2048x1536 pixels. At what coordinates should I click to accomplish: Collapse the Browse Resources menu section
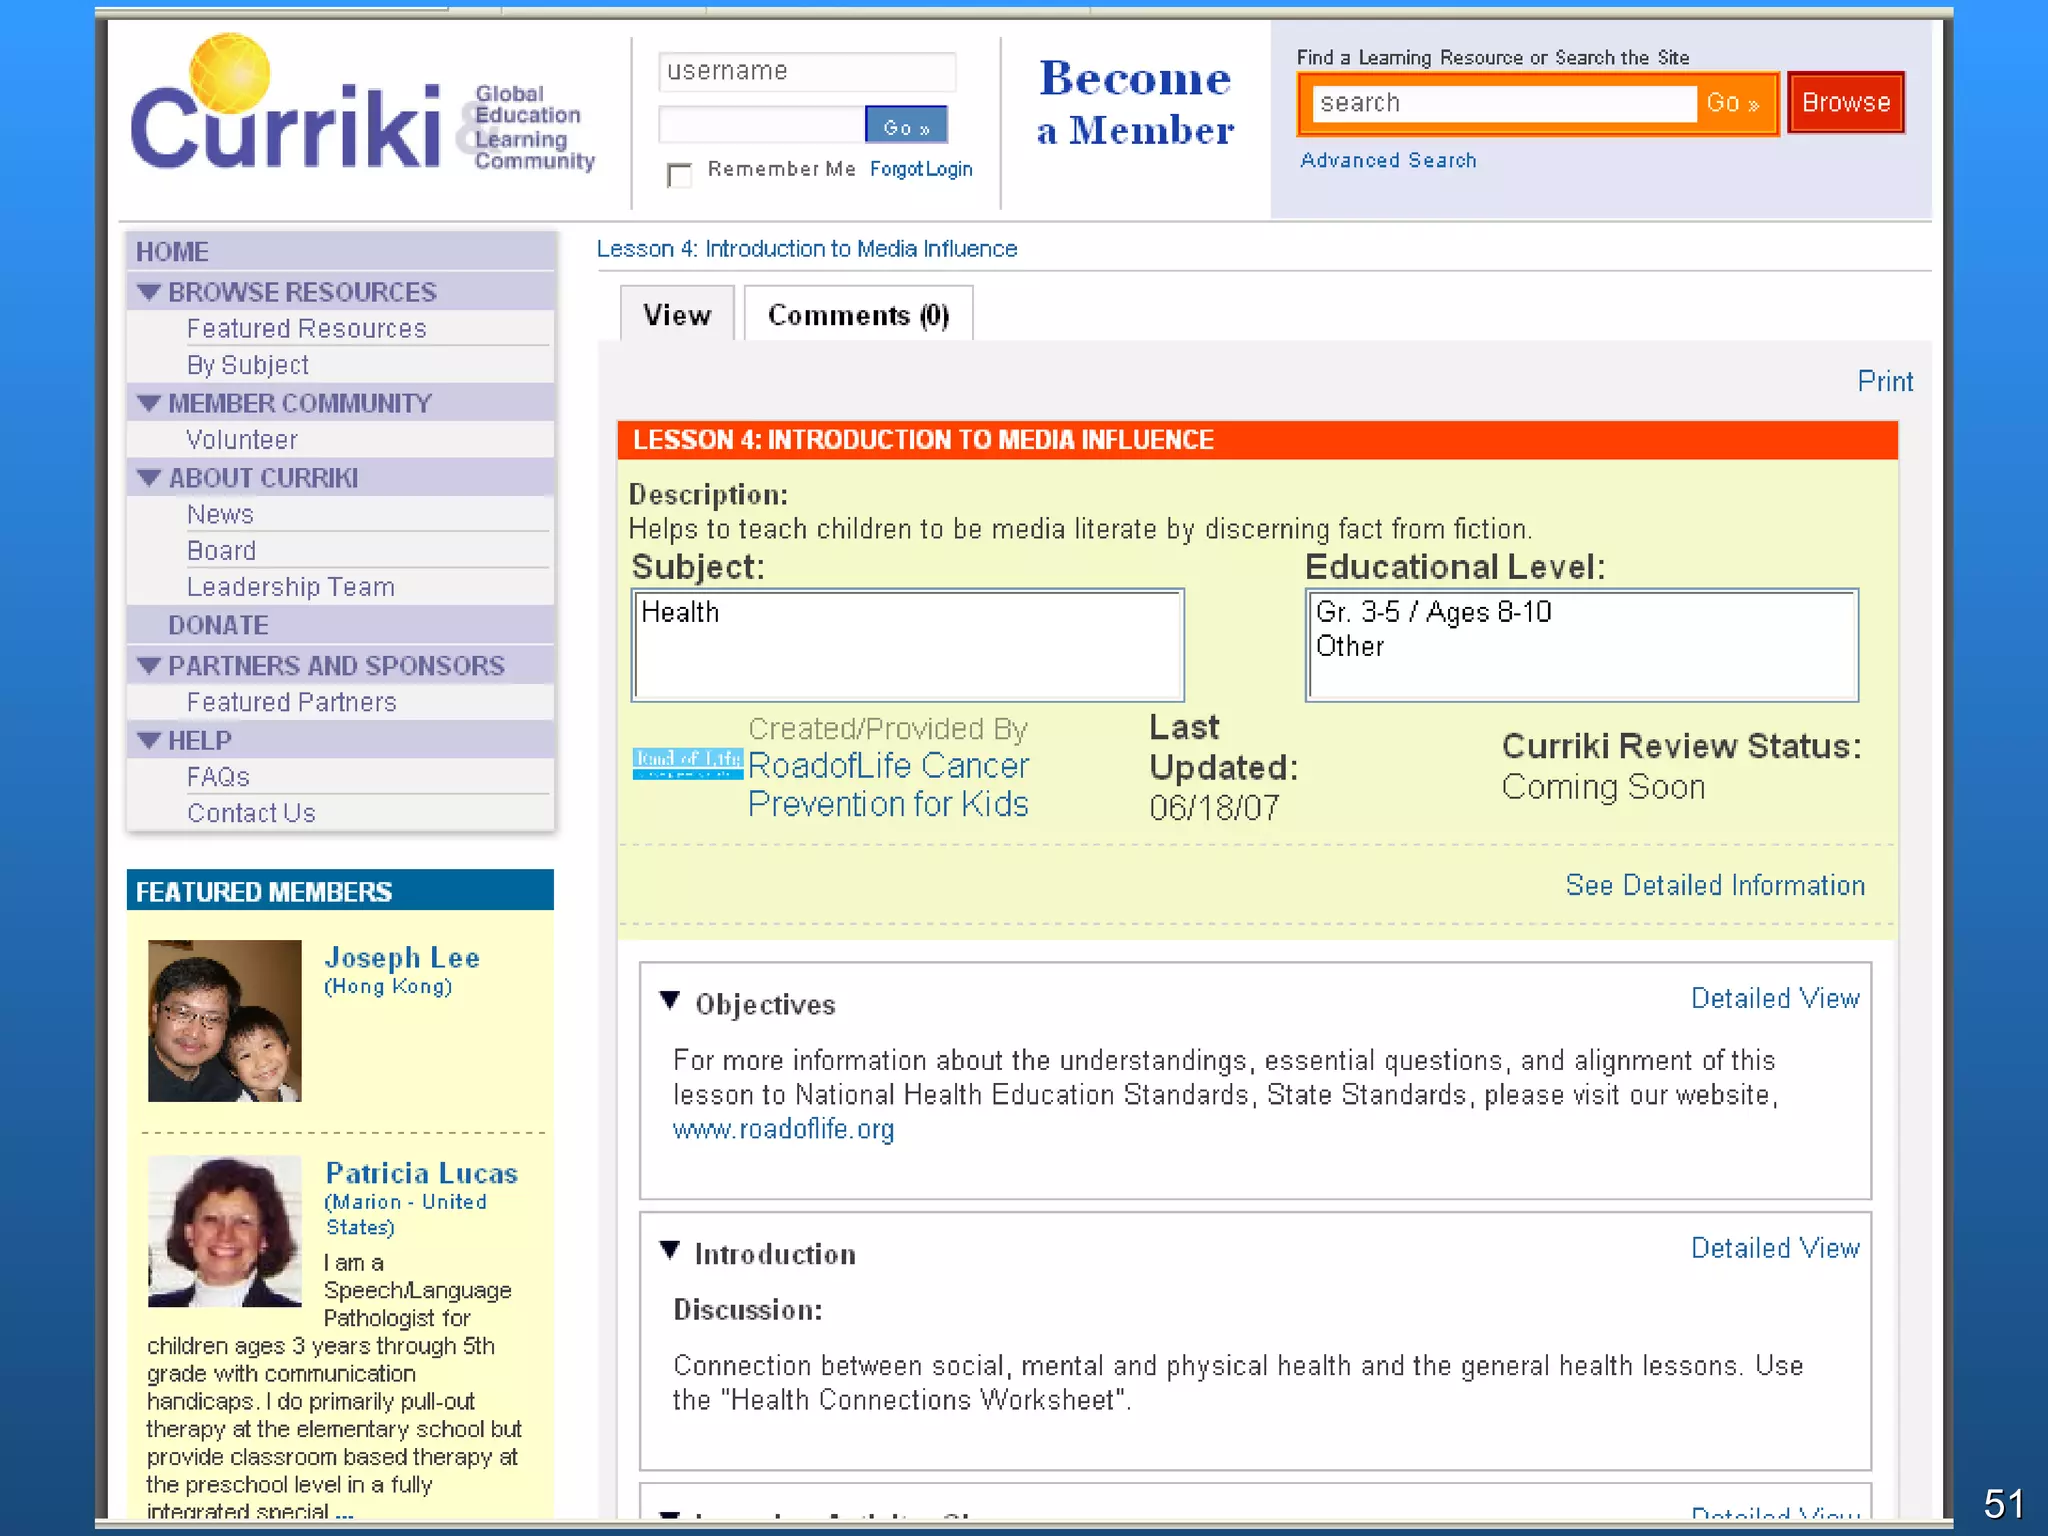point(149,292)
